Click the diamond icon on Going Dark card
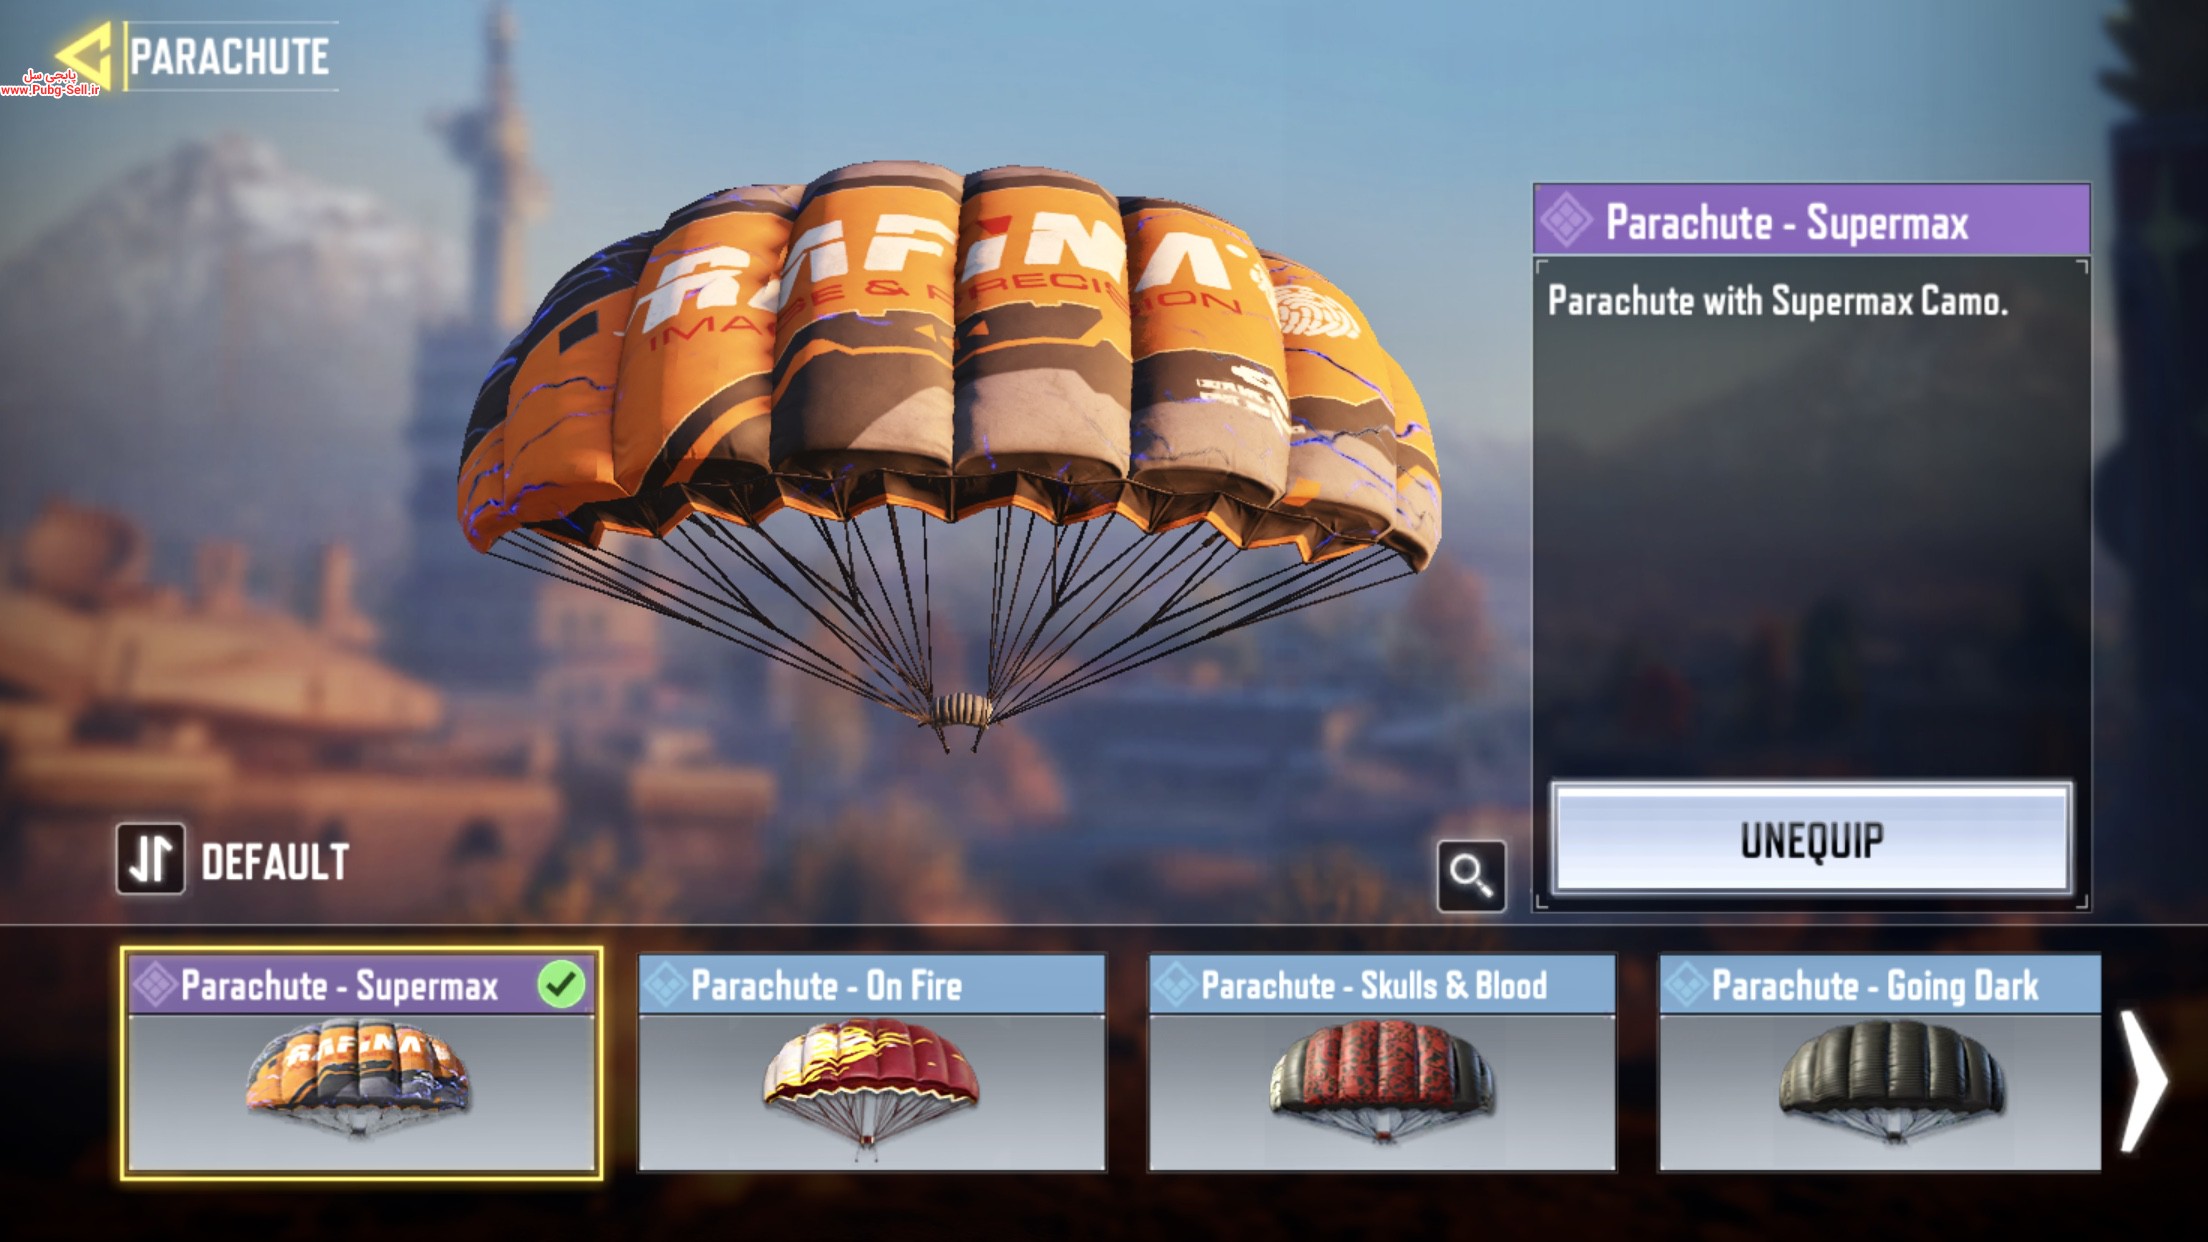Screen dimensions: 2208x1242 (x=1686, y=985)
